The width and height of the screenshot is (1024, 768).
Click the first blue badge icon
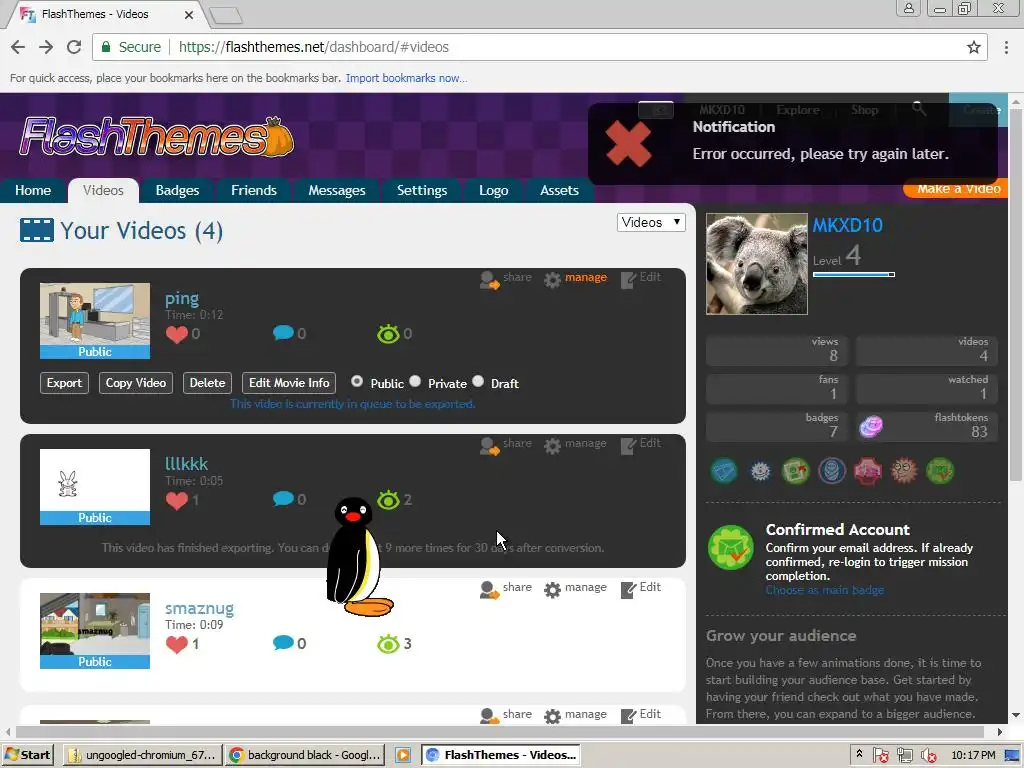pyautogui.click(x=724, y=470)
